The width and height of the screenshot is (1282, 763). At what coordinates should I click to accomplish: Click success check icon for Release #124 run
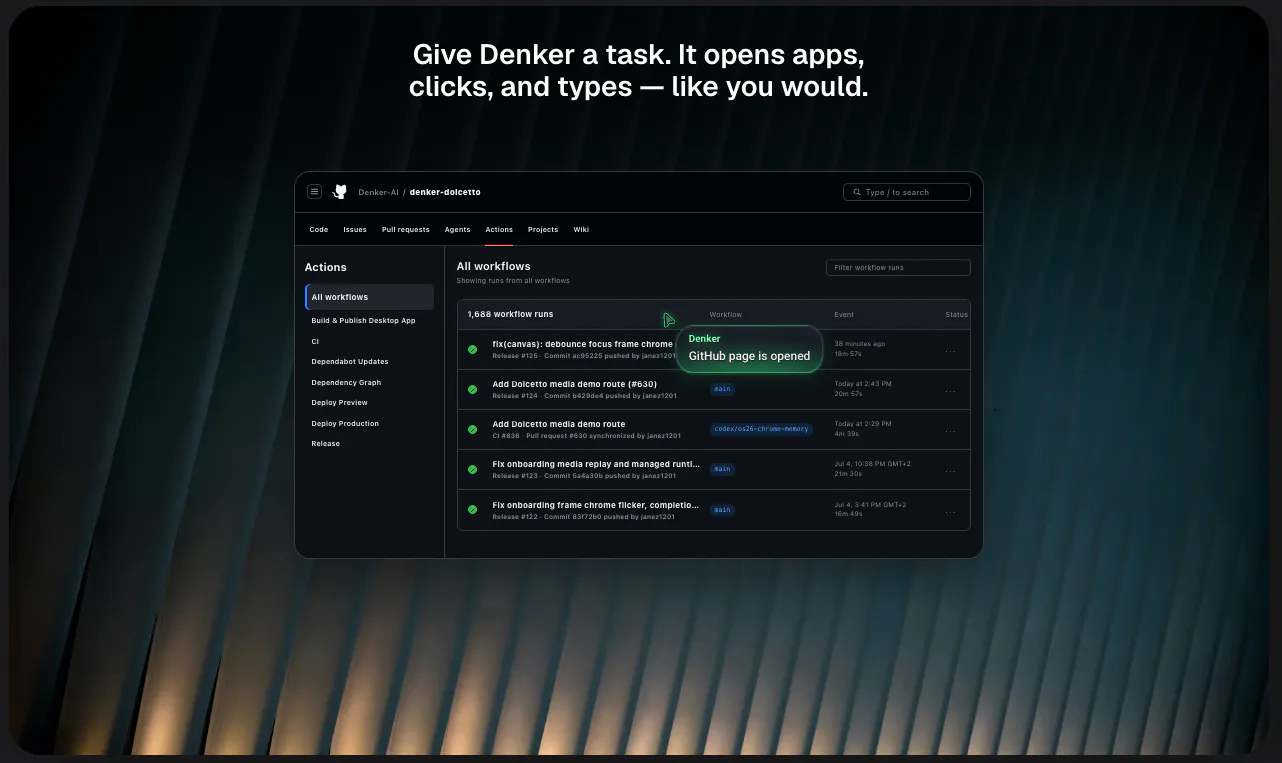click(x=472, y=389)
